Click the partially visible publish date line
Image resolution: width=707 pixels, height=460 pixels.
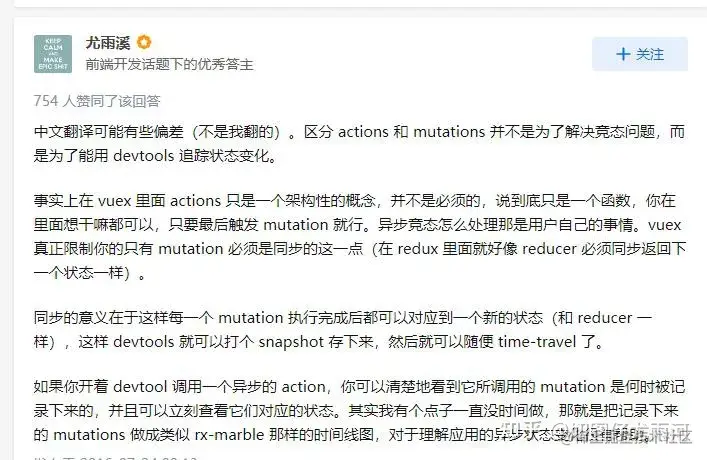116,457
